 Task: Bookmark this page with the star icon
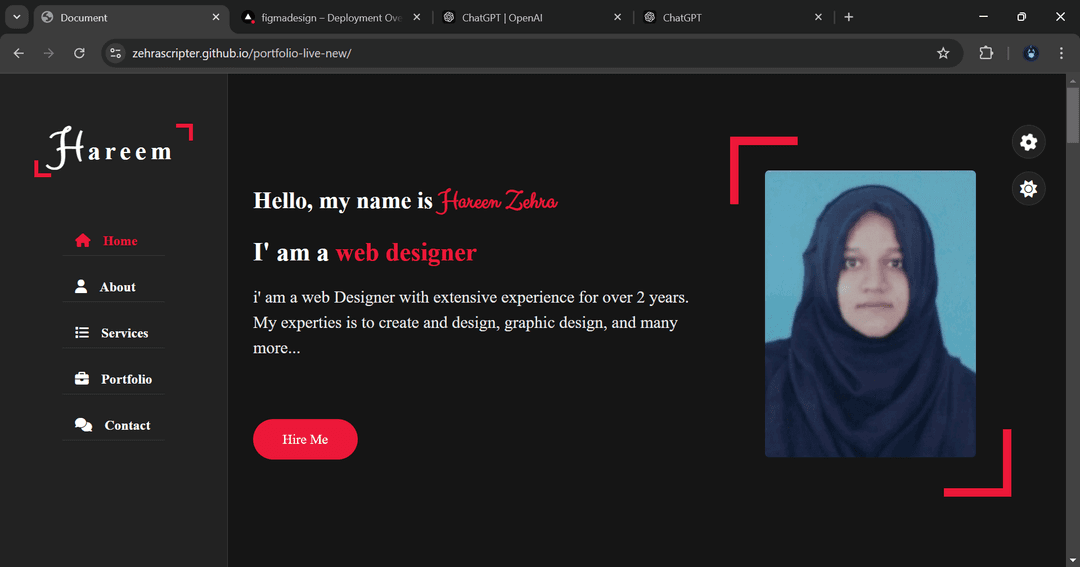coord(943,53)
